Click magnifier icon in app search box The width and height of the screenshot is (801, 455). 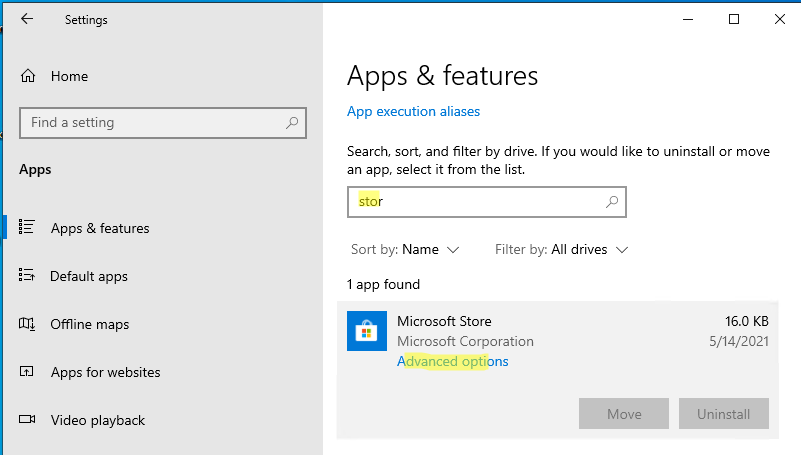pos(611,202)
